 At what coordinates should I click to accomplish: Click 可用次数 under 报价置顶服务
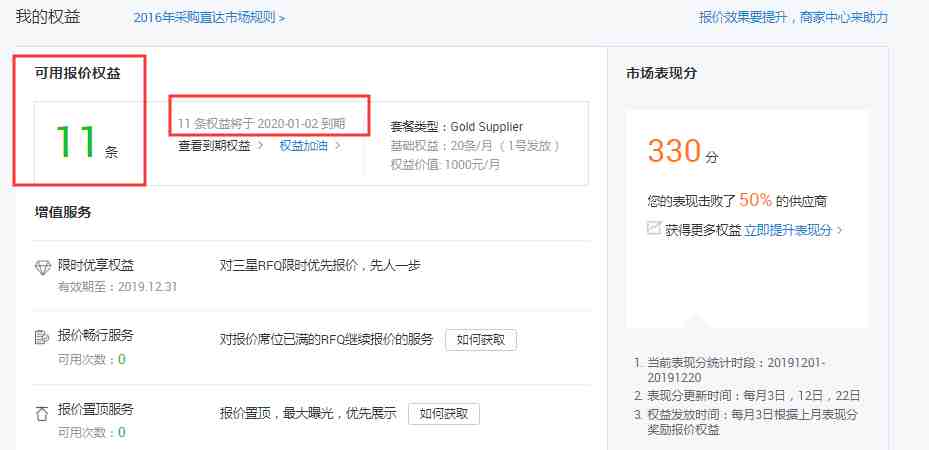click(x=91, y=432)
